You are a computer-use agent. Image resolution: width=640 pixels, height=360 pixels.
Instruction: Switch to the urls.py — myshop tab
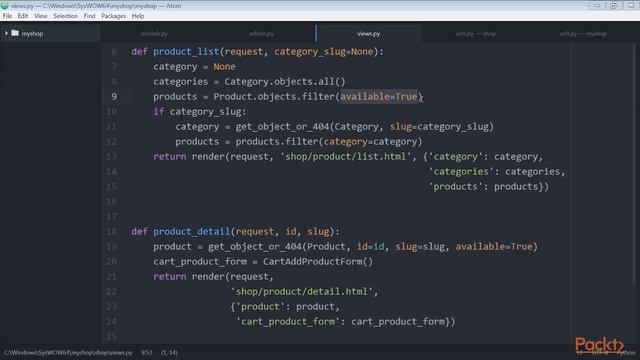click(x=583, y=34)
